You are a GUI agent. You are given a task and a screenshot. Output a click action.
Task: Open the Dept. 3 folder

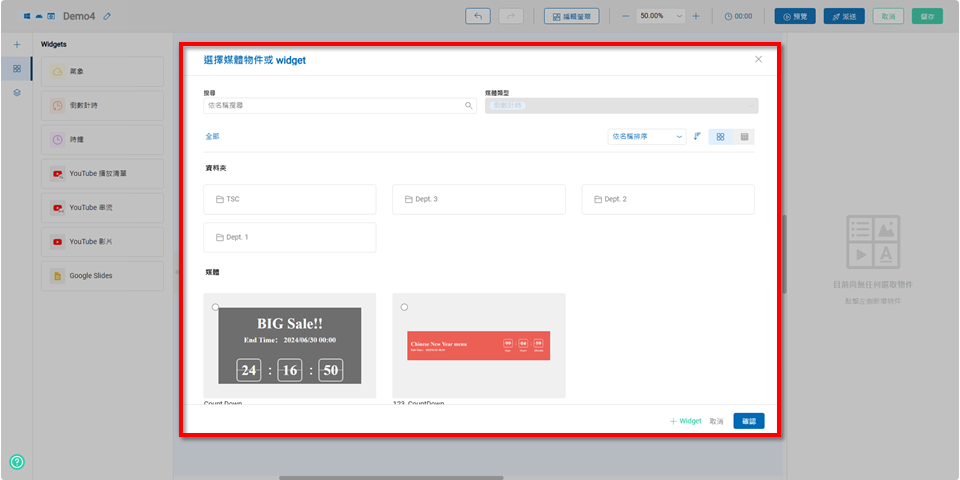click(478, 199)
